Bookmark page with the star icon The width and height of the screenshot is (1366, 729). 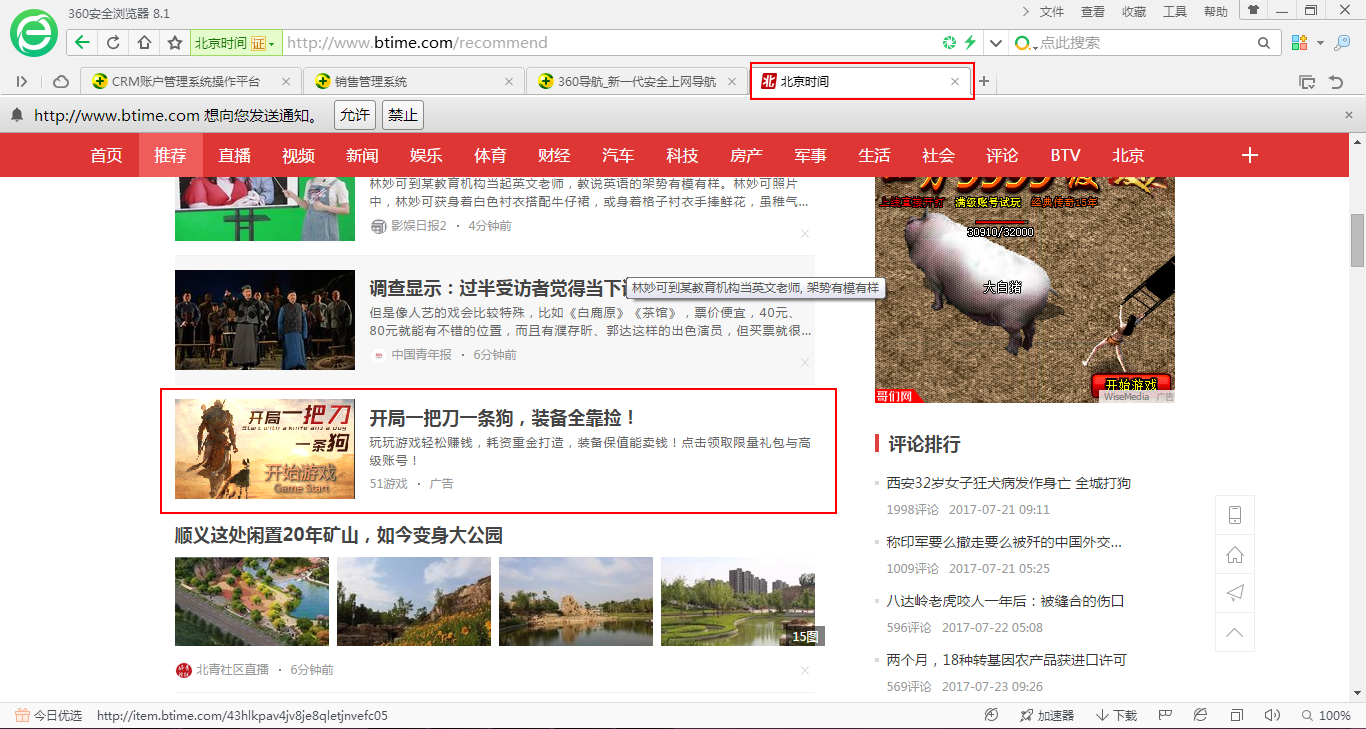[175, 43]
